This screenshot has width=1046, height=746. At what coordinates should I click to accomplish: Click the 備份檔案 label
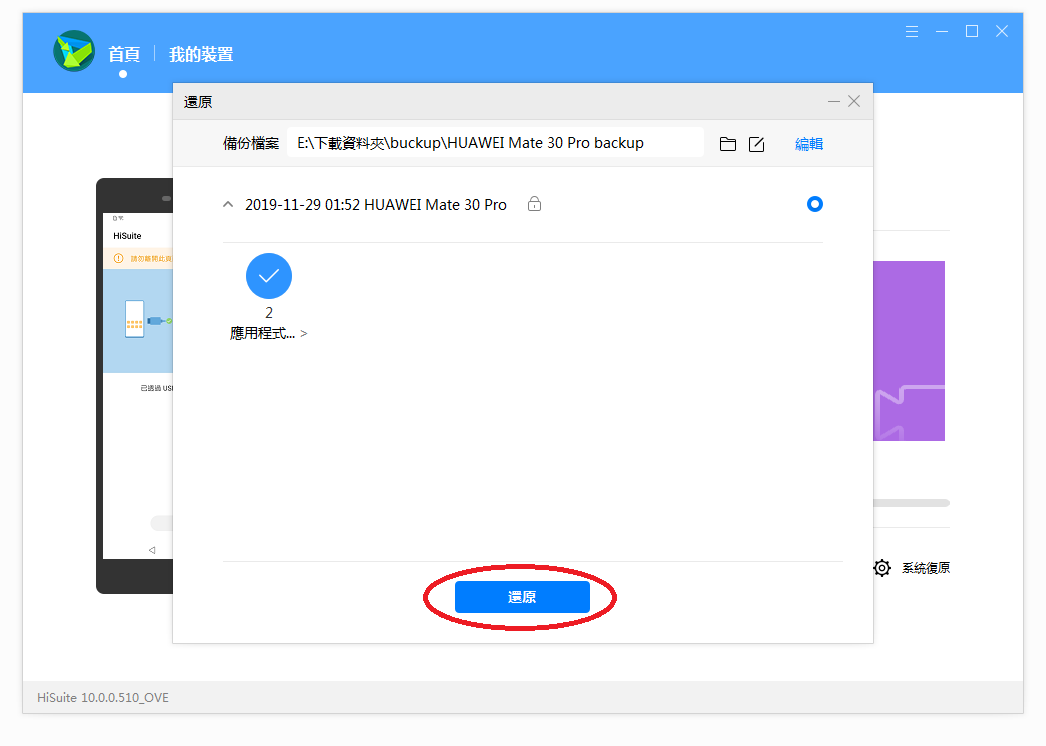(x=251, y=143)
